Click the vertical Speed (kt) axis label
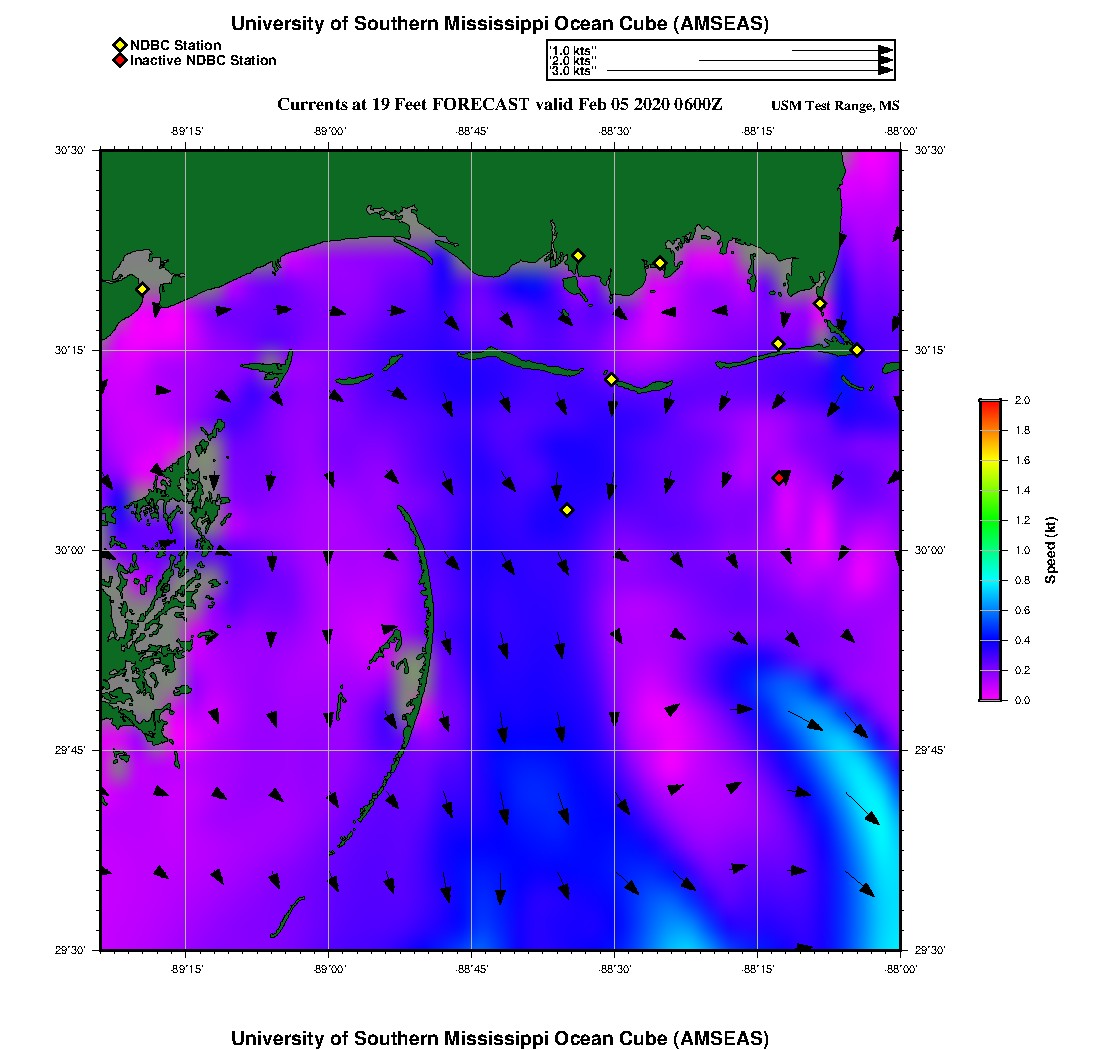Screen dimensions: 1100x1050 [1051, 550]
